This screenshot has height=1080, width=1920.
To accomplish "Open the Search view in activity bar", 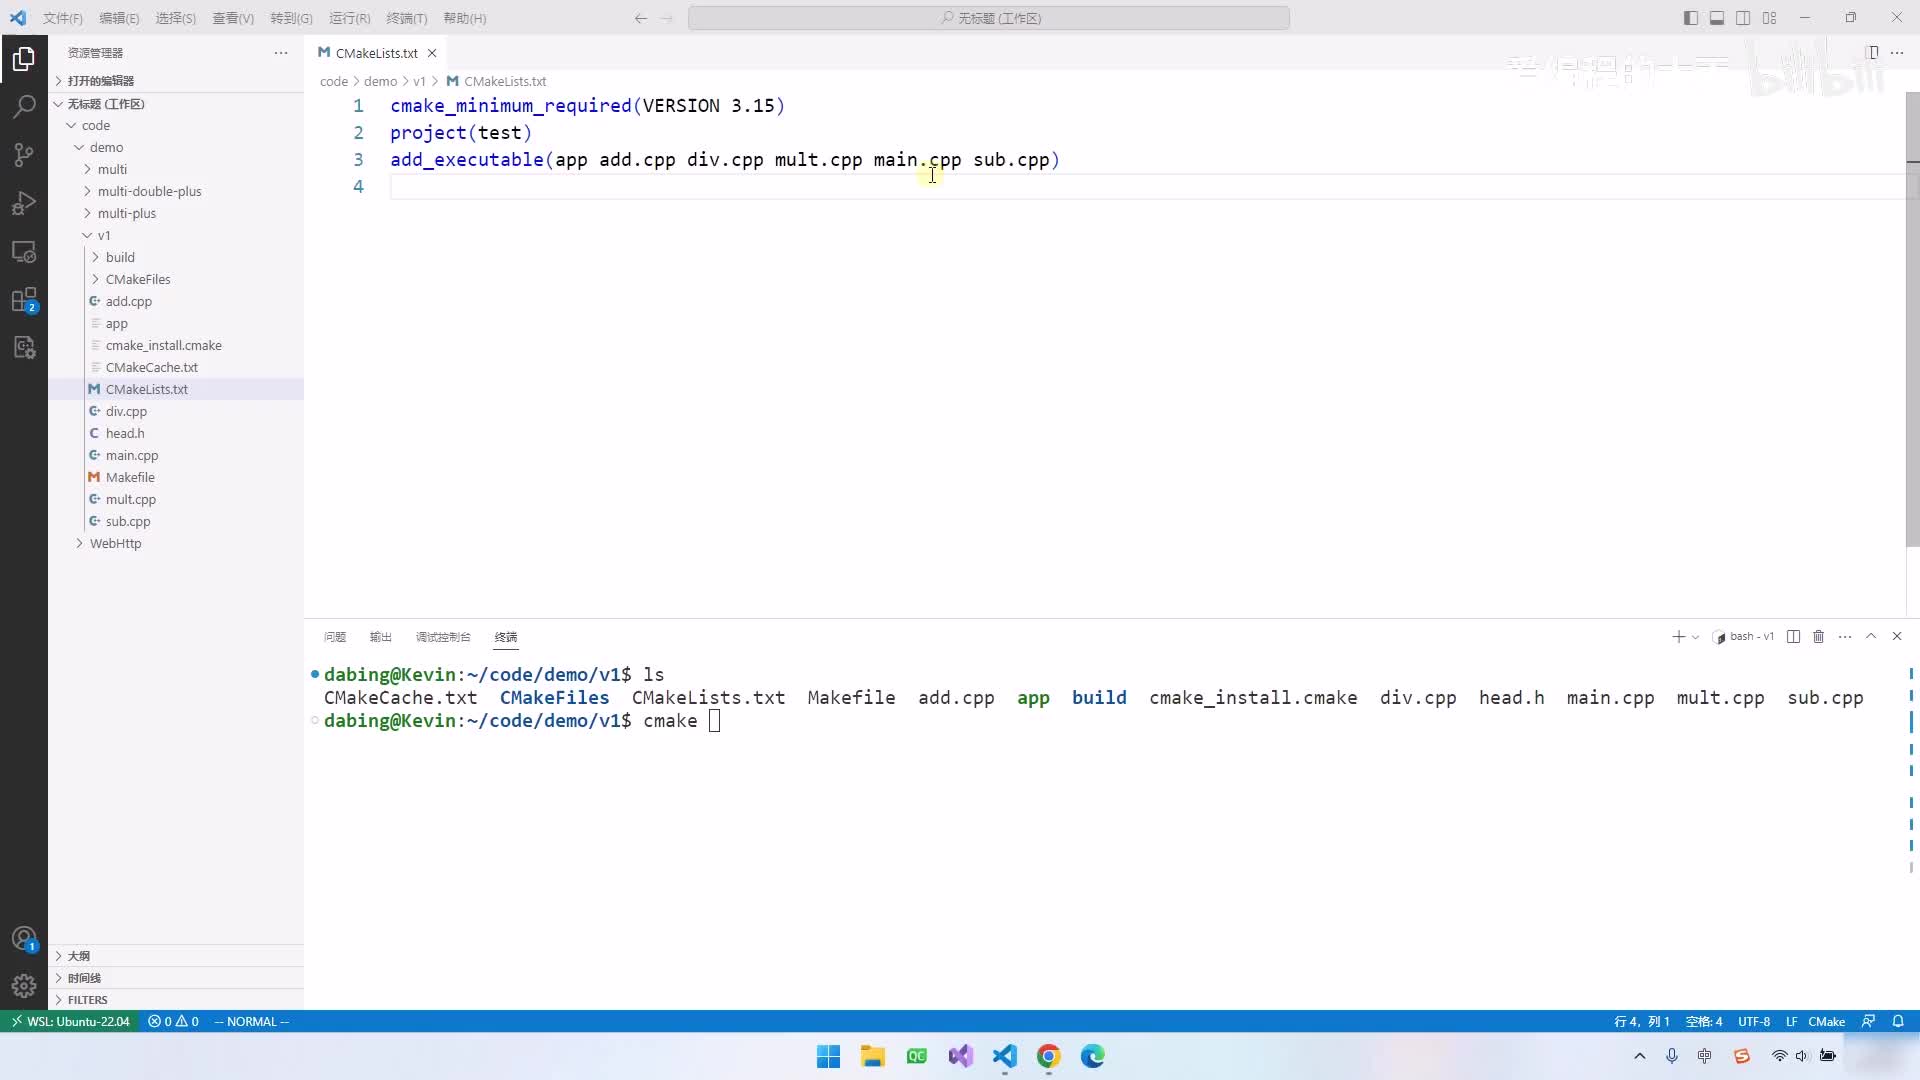I will (x=24, y=107).
